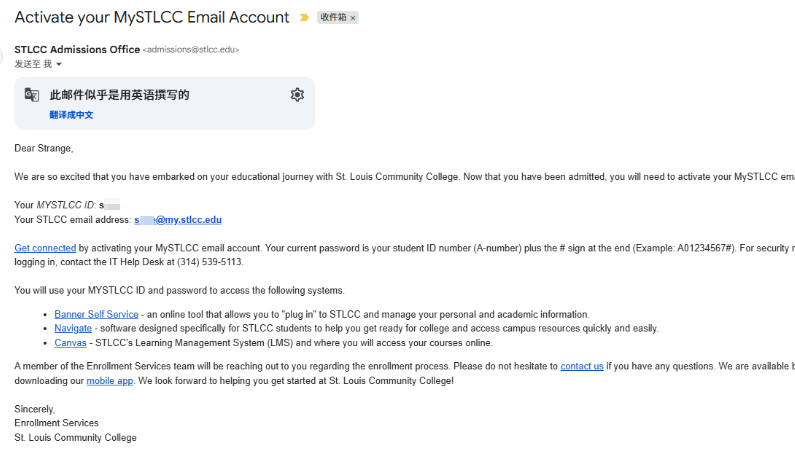Click the email subject heading text
This screenshot has width=795, height=462.
click(151, 17)
